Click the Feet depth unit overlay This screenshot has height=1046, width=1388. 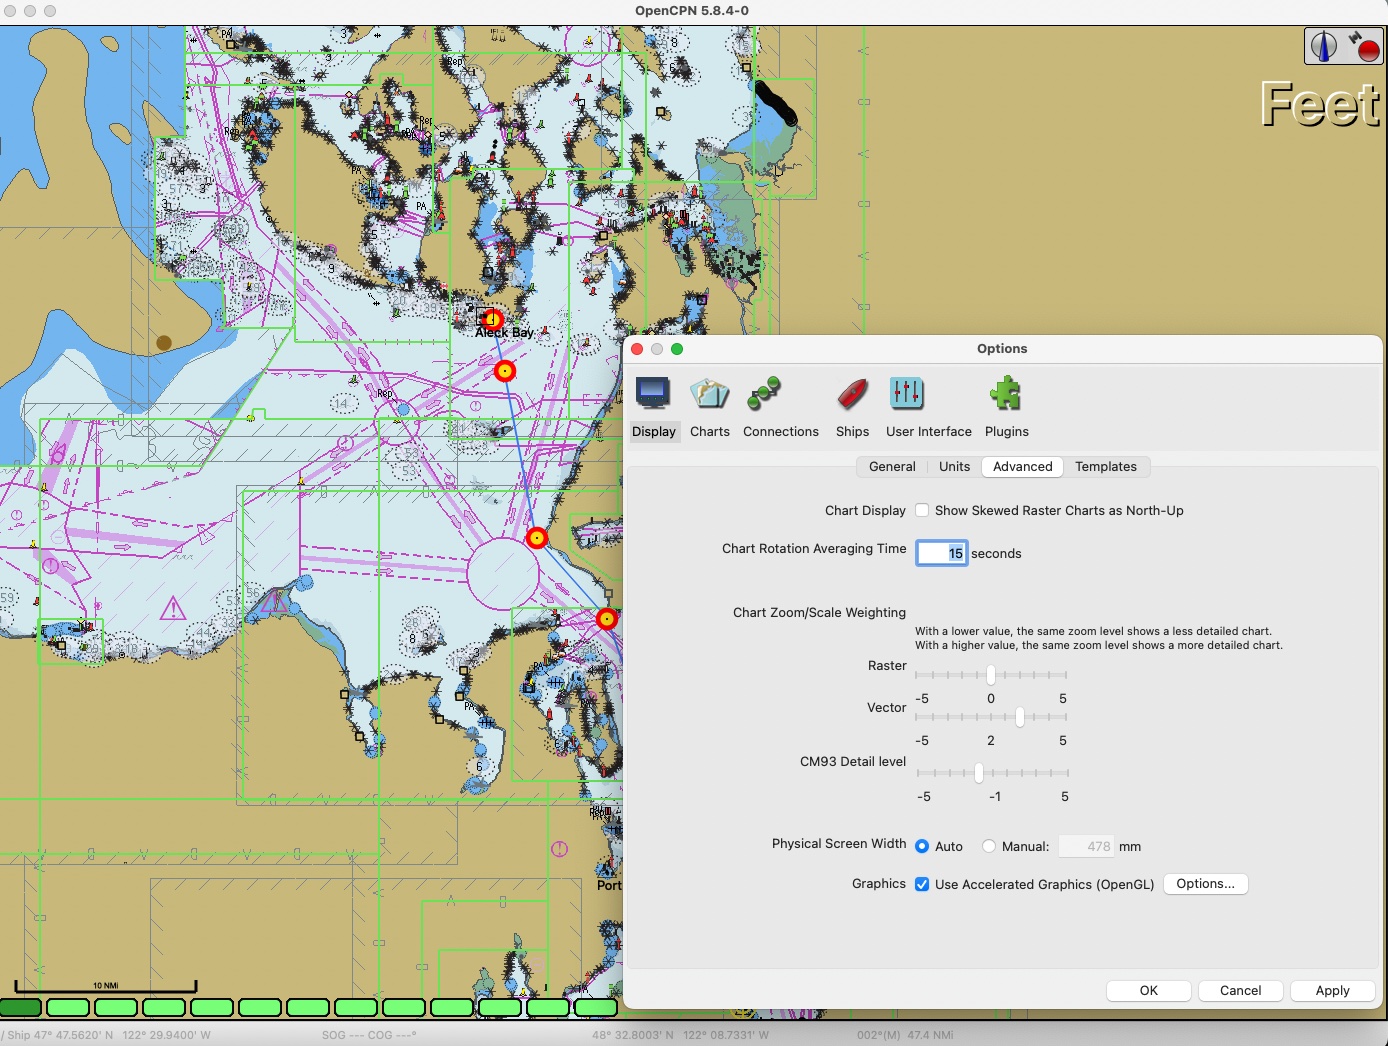[1320, 104]
